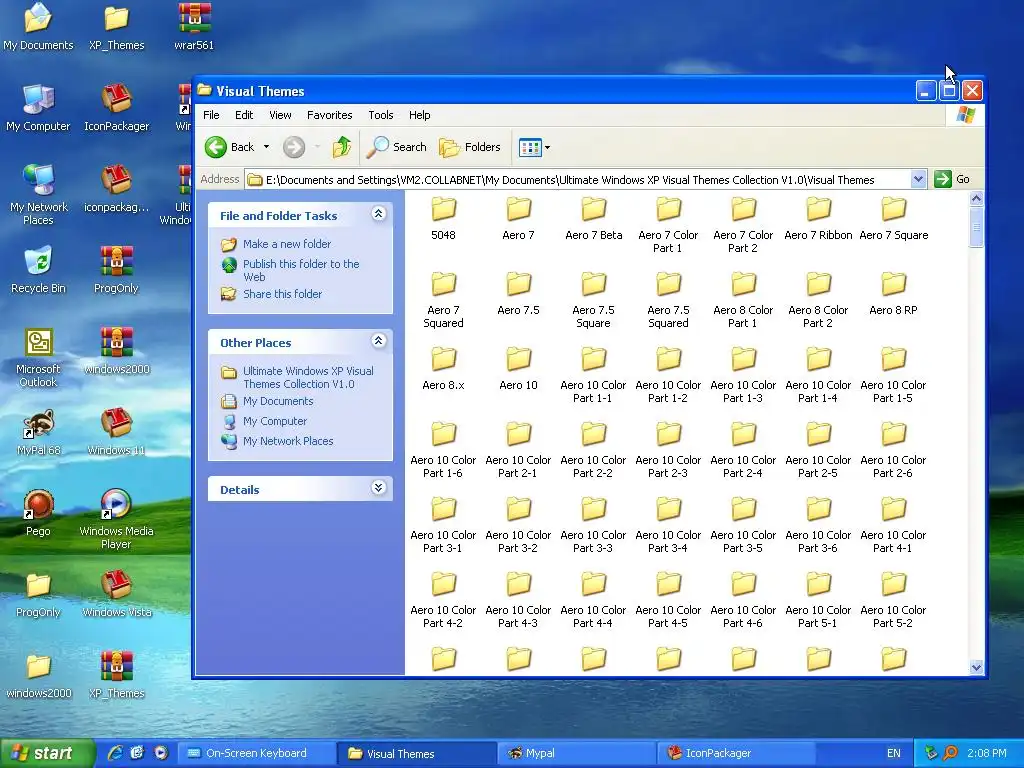Go to My Computer in Other Places
Viewport: 1024px width, 768px height.
(x=275, y=421)
